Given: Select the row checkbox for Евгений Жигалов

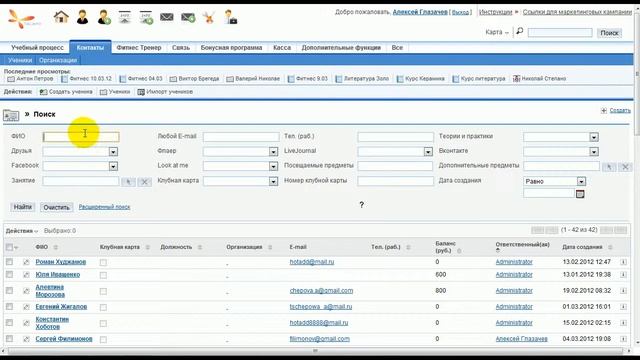Looking at the screenshot, I should click(x=9, y=307).
